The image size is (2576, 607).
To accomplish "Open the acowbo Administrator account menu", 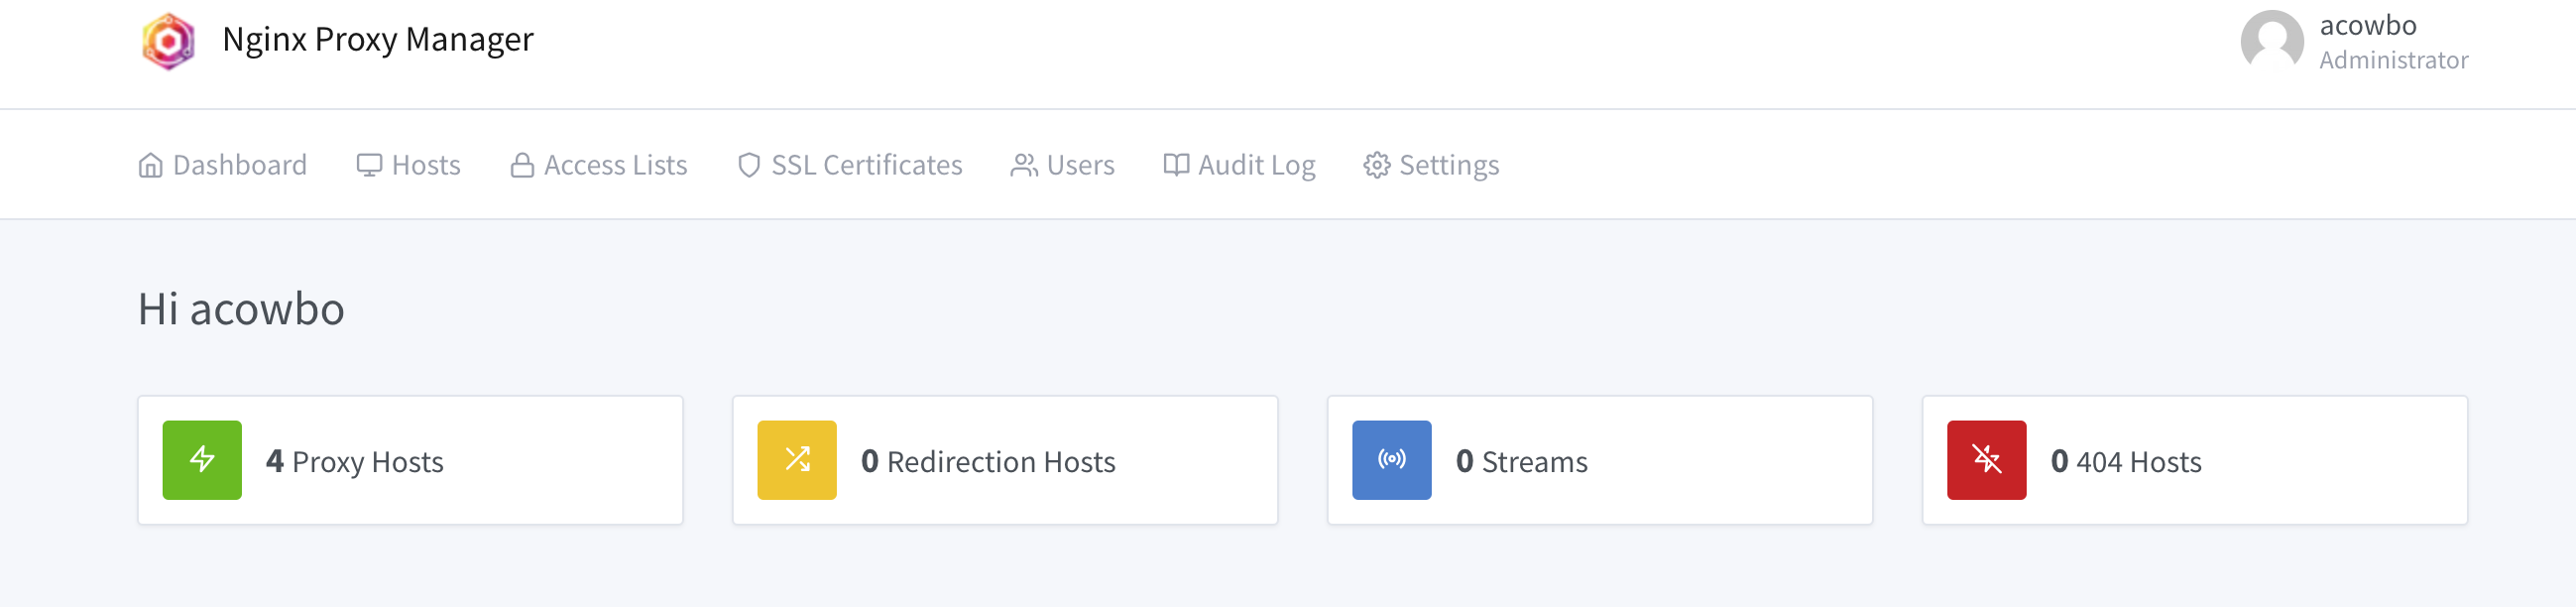I will pyautogui.click(x=2355, y=42).
